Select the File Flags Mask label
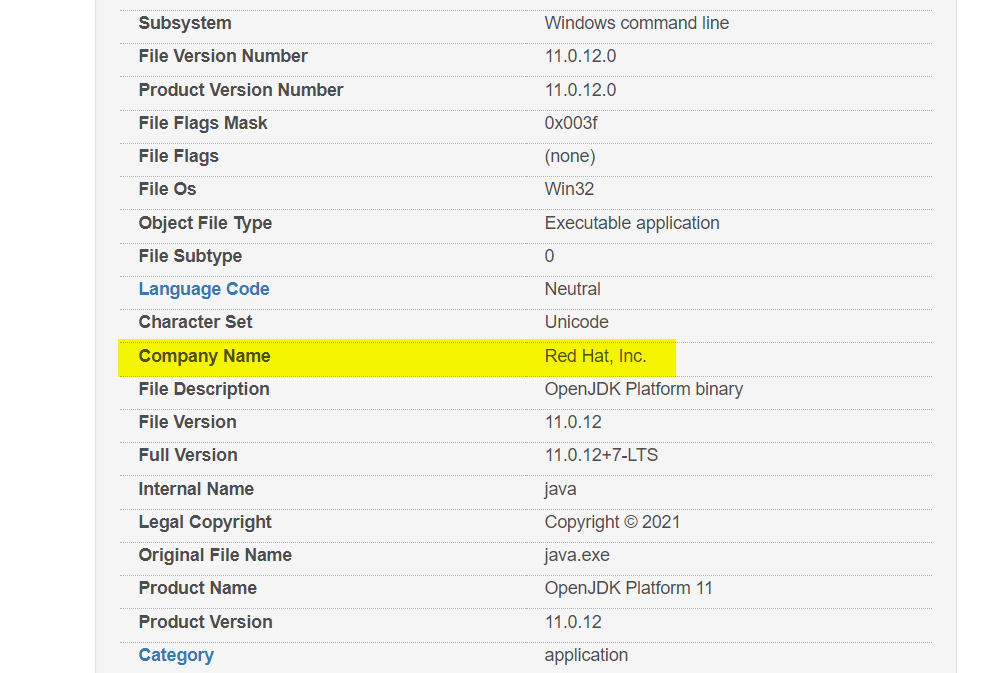 pos(203,123)
